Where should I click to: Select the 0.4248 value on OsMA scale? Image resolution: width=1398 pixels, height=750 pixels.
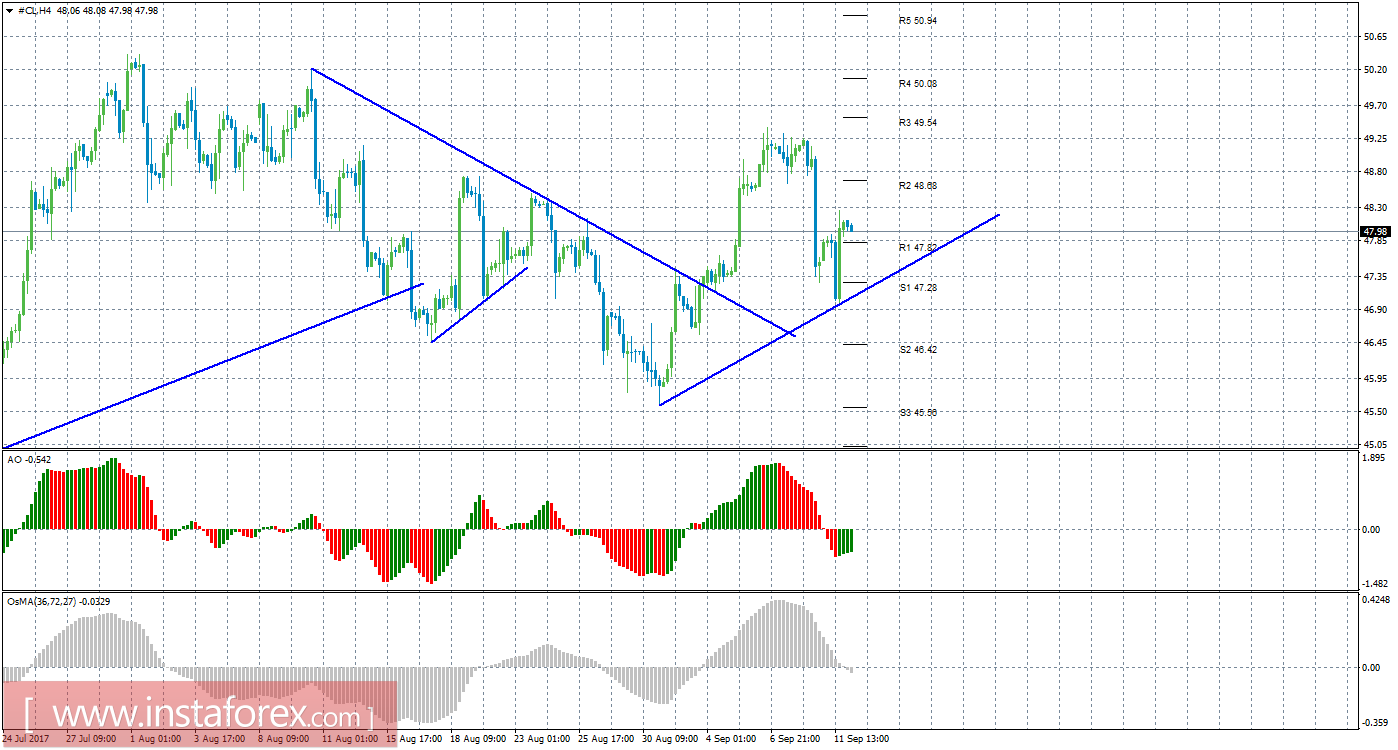click(1376, 601)
